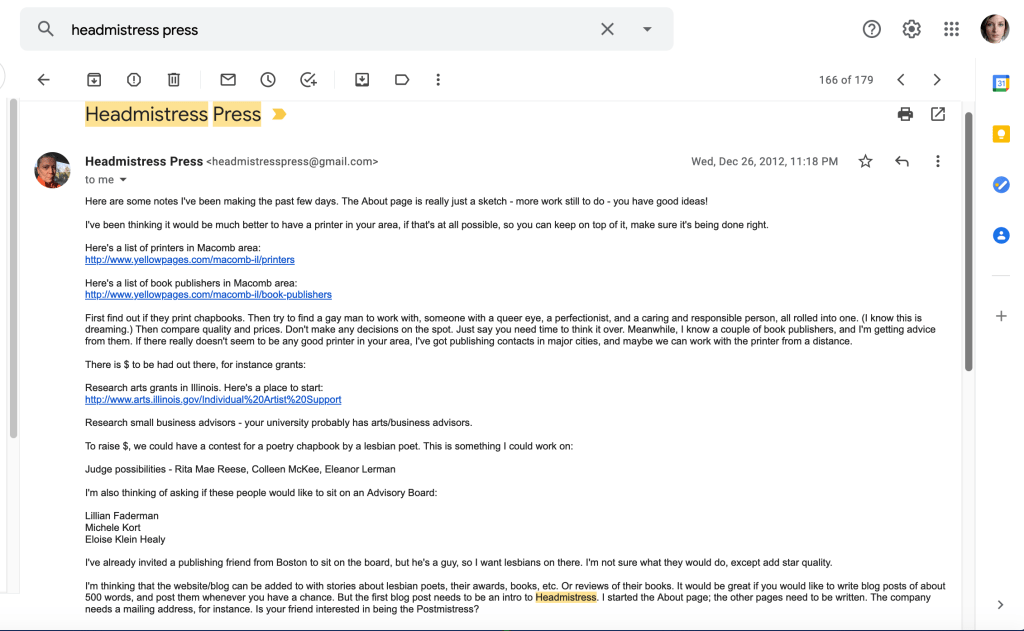
Task: Print all using the printer icon
Action: pyautogui.click(x=905, y=114)
